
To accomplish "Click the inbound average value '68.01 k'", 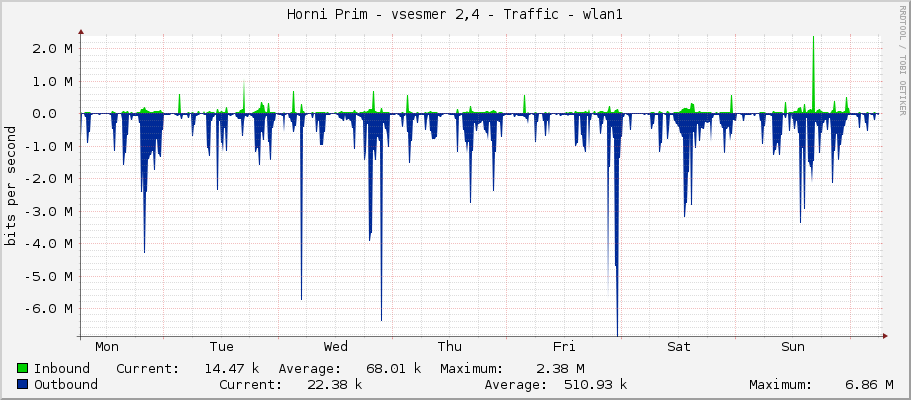I will pos(394,368).
